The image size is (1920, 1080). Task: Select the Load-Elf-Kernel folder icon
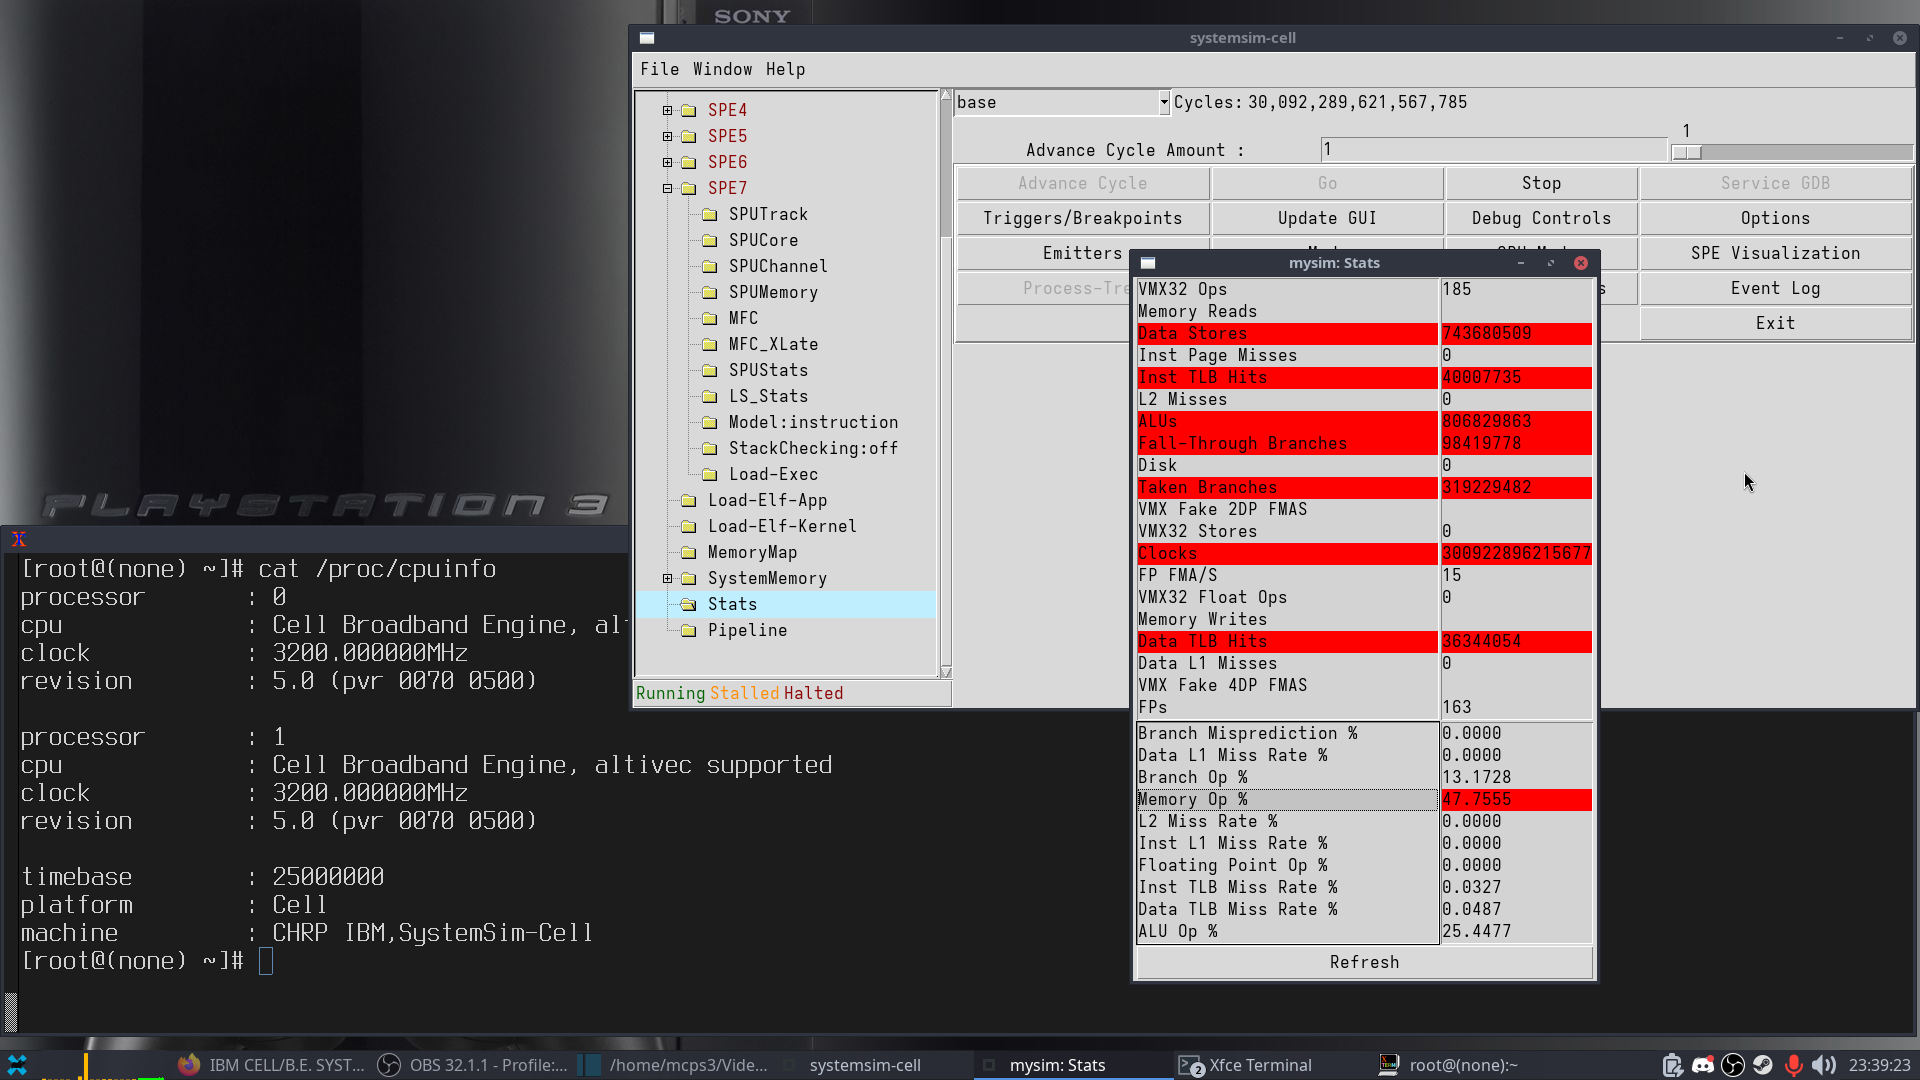[x=689, y=526]
